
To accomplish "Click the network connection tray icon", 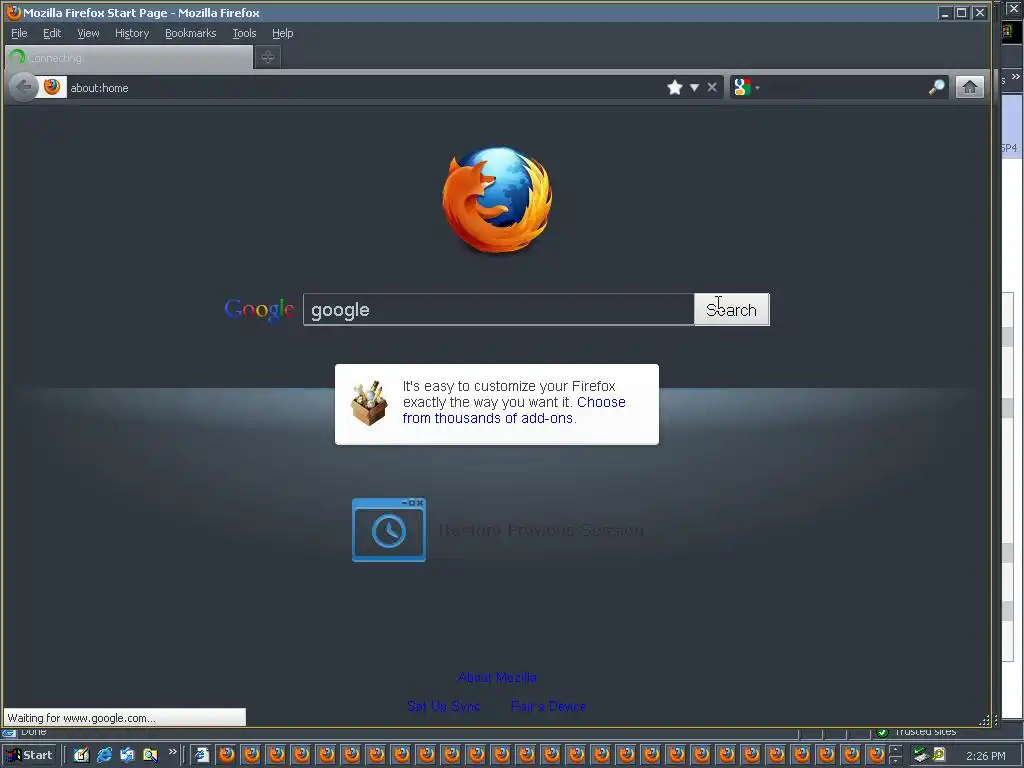I will [921, 755].
